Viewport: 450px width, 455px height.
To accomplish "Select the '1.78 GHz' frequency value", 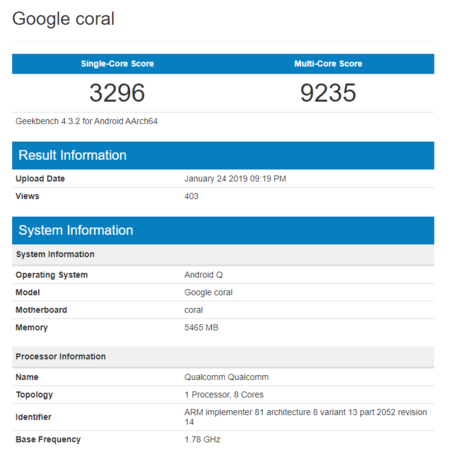I will (x=202, y=439).
